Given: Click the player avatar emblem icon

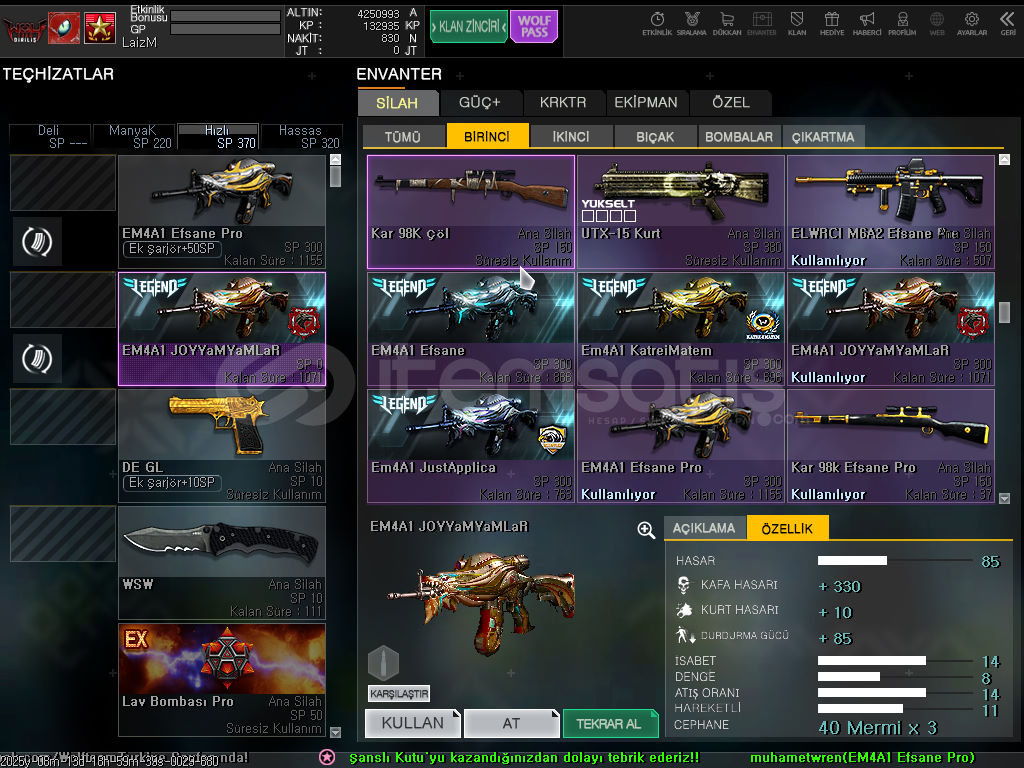Looking at the screenshot, I should click(64, 28).
